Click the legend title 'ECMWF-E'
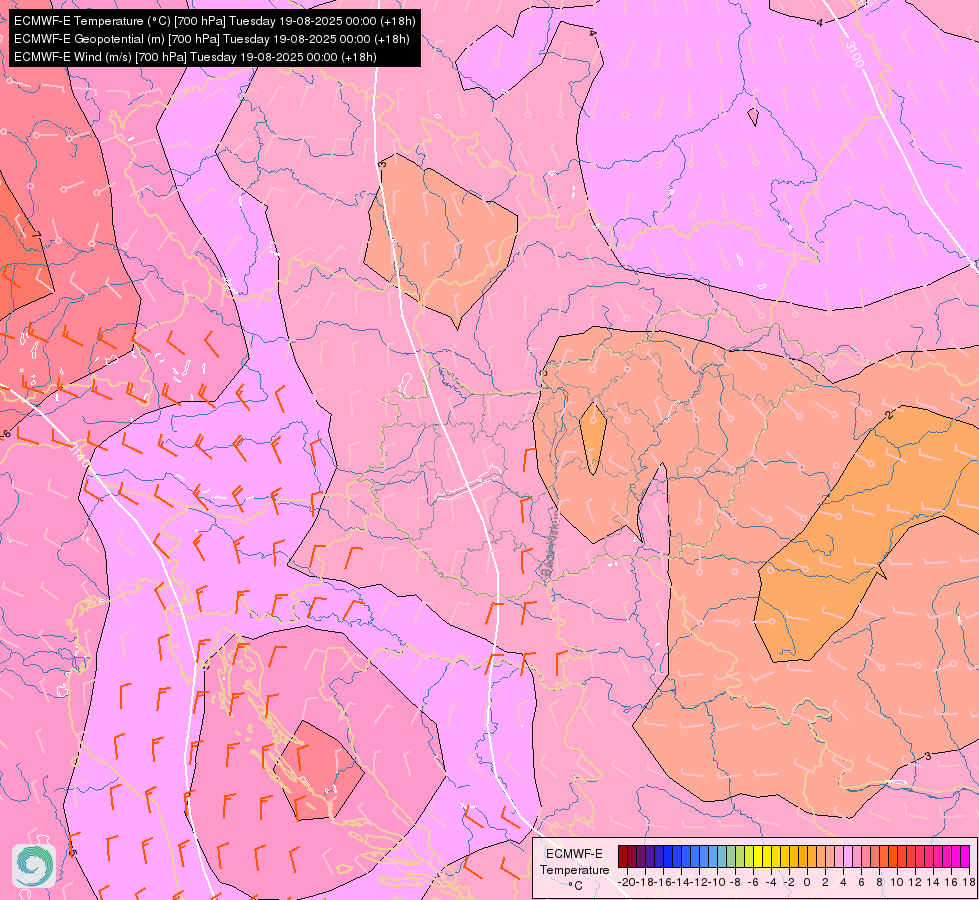This screenshot has width=979, height=900. tap(574, 853)
